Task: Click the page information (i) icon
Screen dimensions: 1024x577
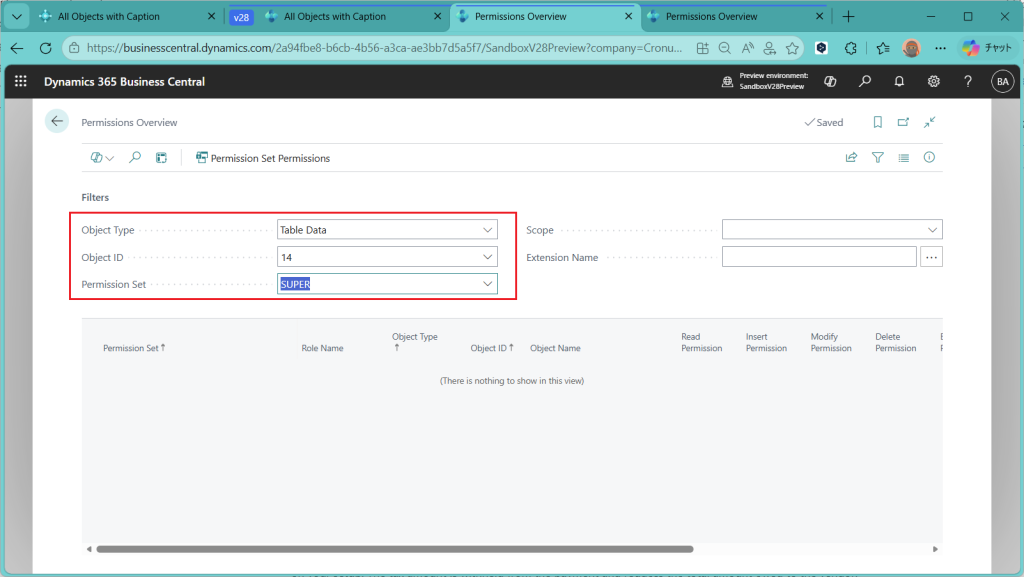Action: 929,158
